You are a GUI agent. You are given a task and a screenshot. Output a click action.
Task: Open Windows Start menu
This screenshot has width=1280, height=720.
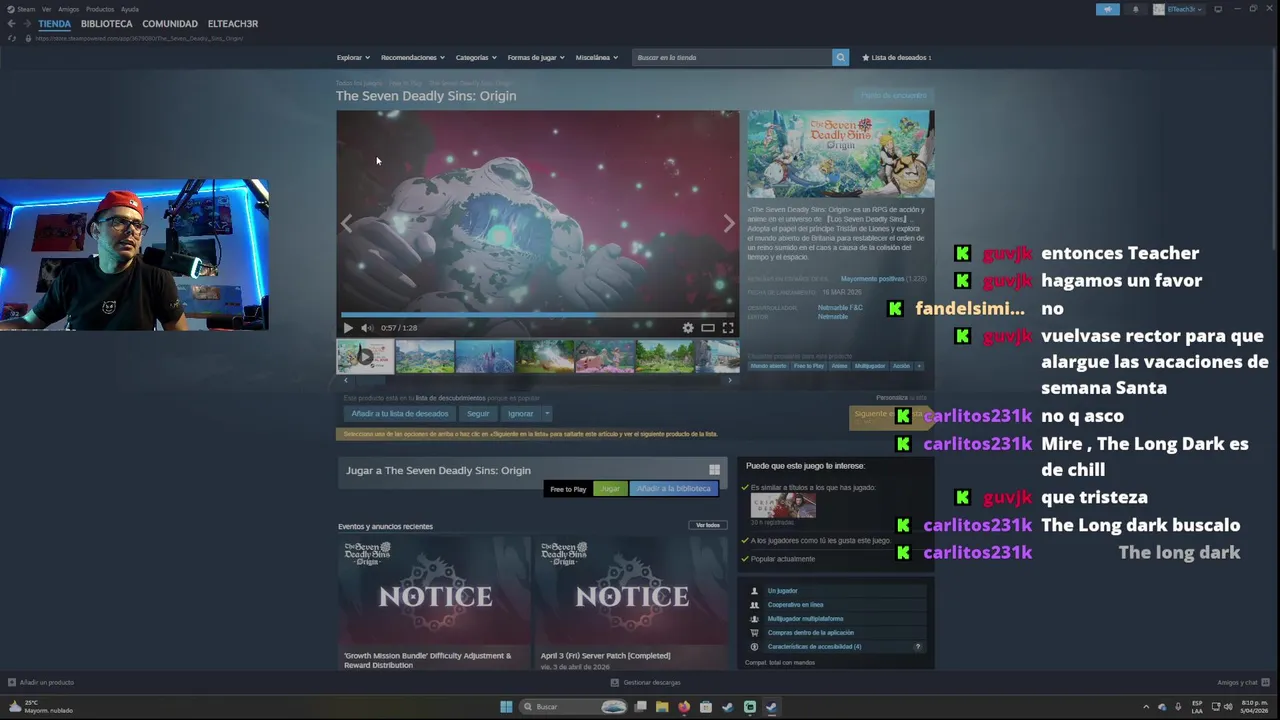(x=506, y=707)
